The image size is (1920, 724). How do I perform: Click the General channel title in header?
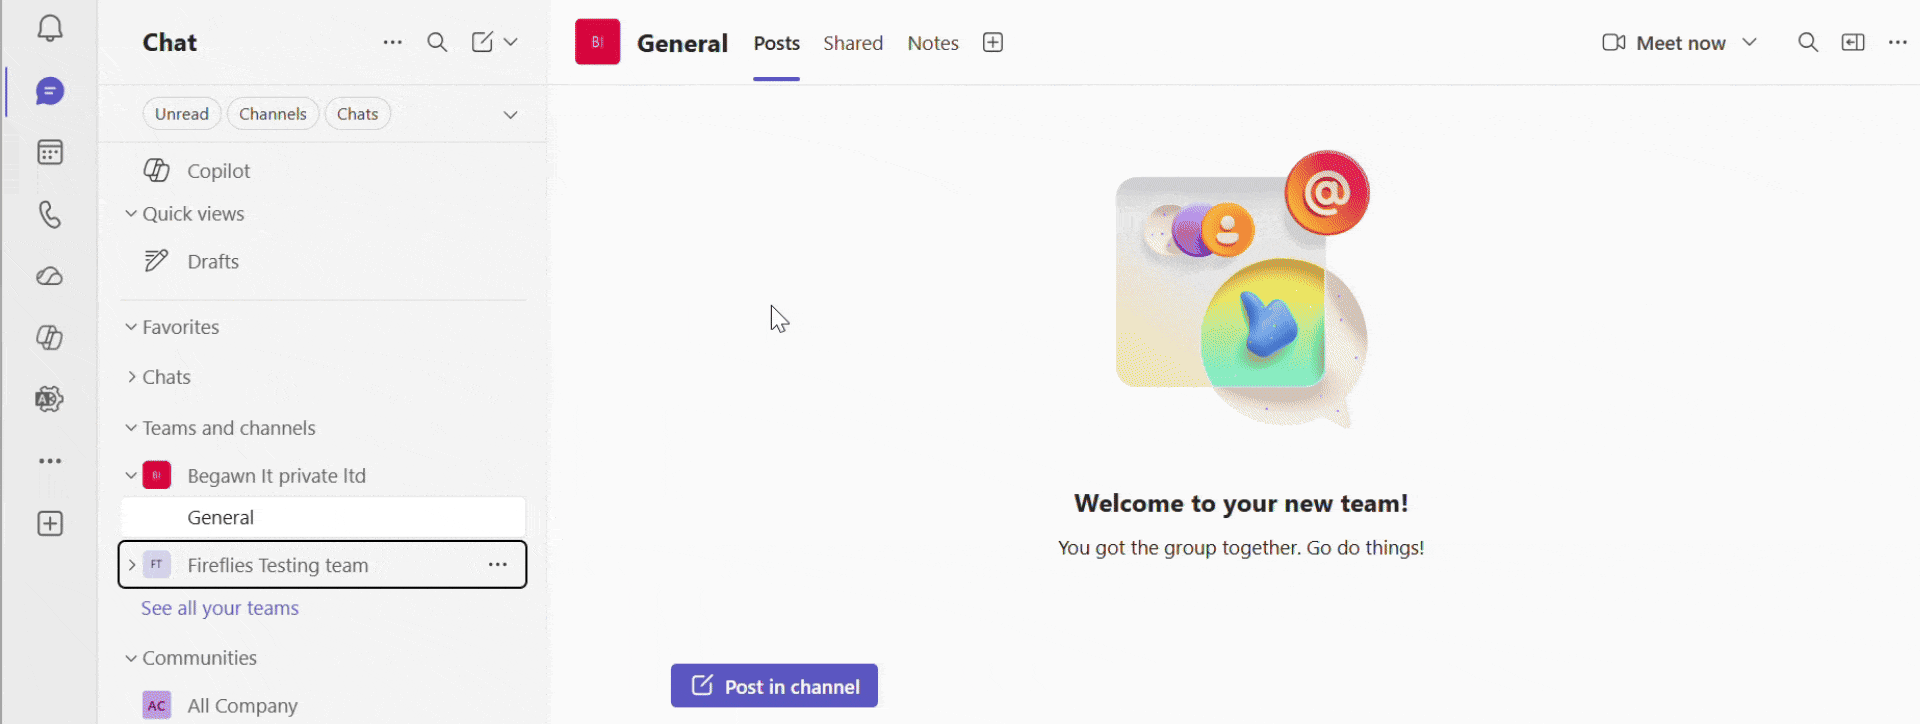point(683,43)
